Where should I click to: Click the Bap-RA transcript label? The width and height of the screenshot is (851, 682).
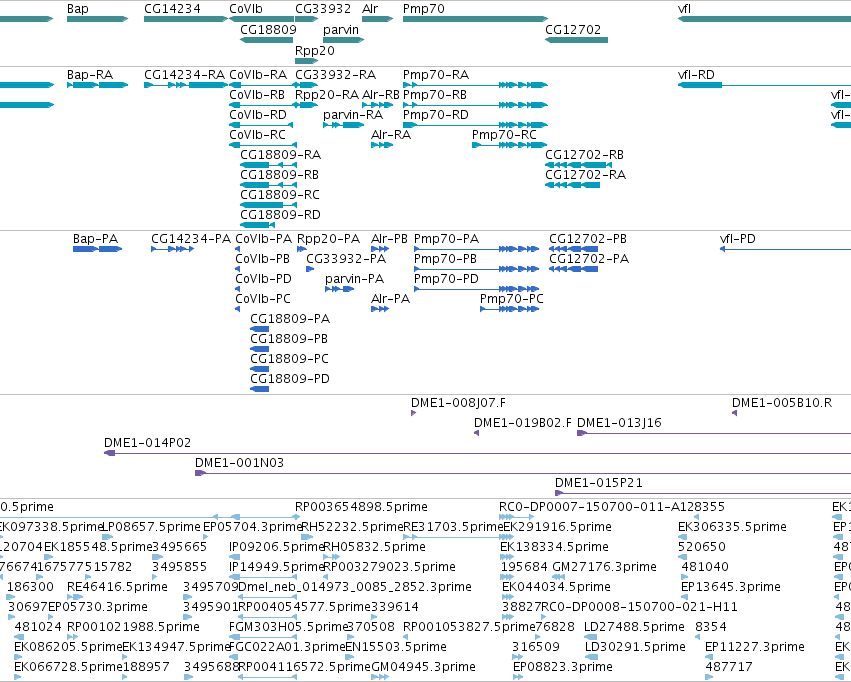pyautogui.click(x=90, y=74)
